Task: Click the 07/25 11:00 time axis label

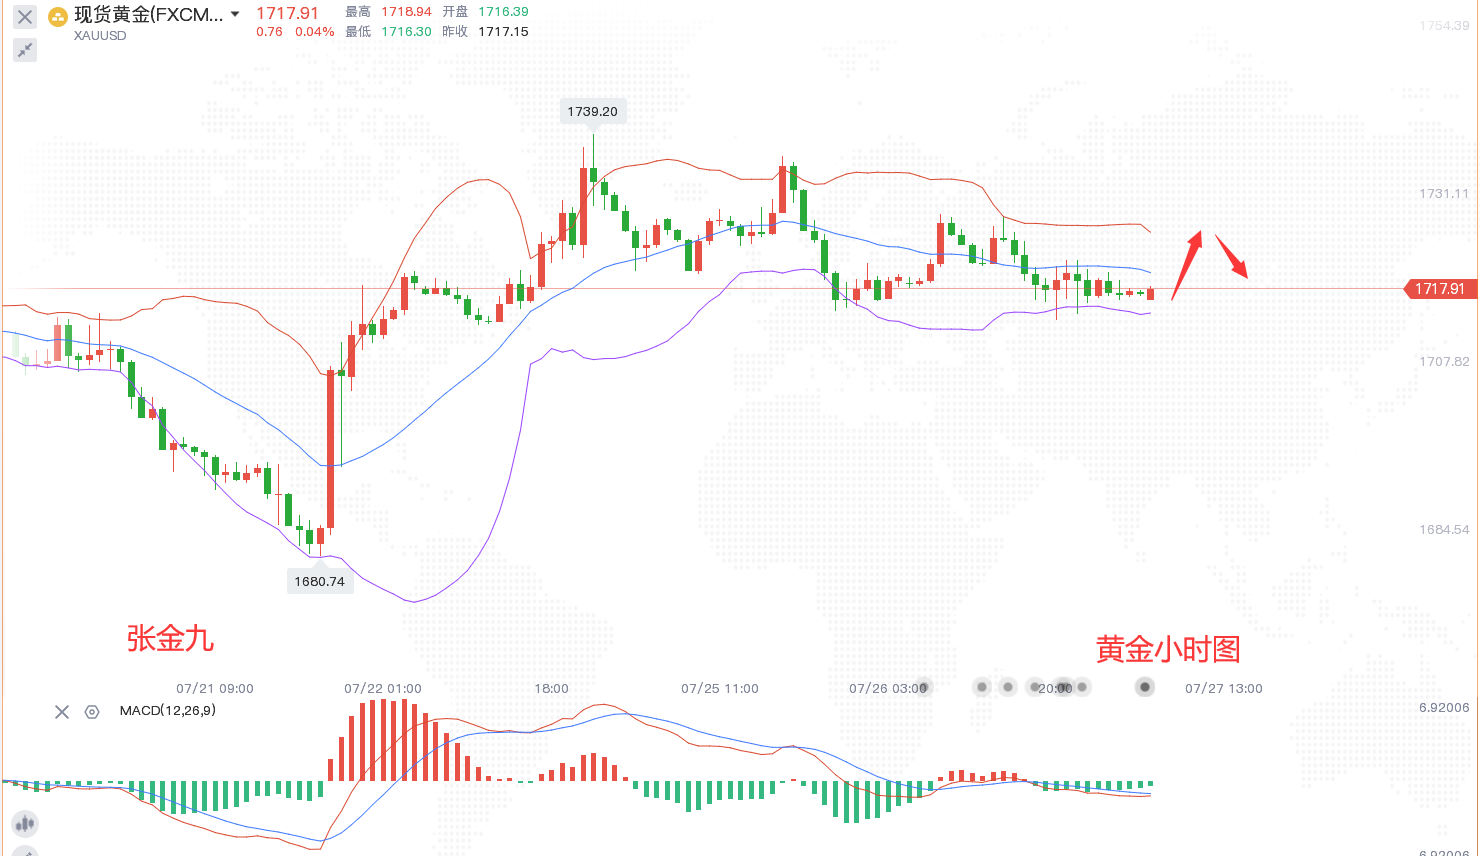Action: (720, 689)
